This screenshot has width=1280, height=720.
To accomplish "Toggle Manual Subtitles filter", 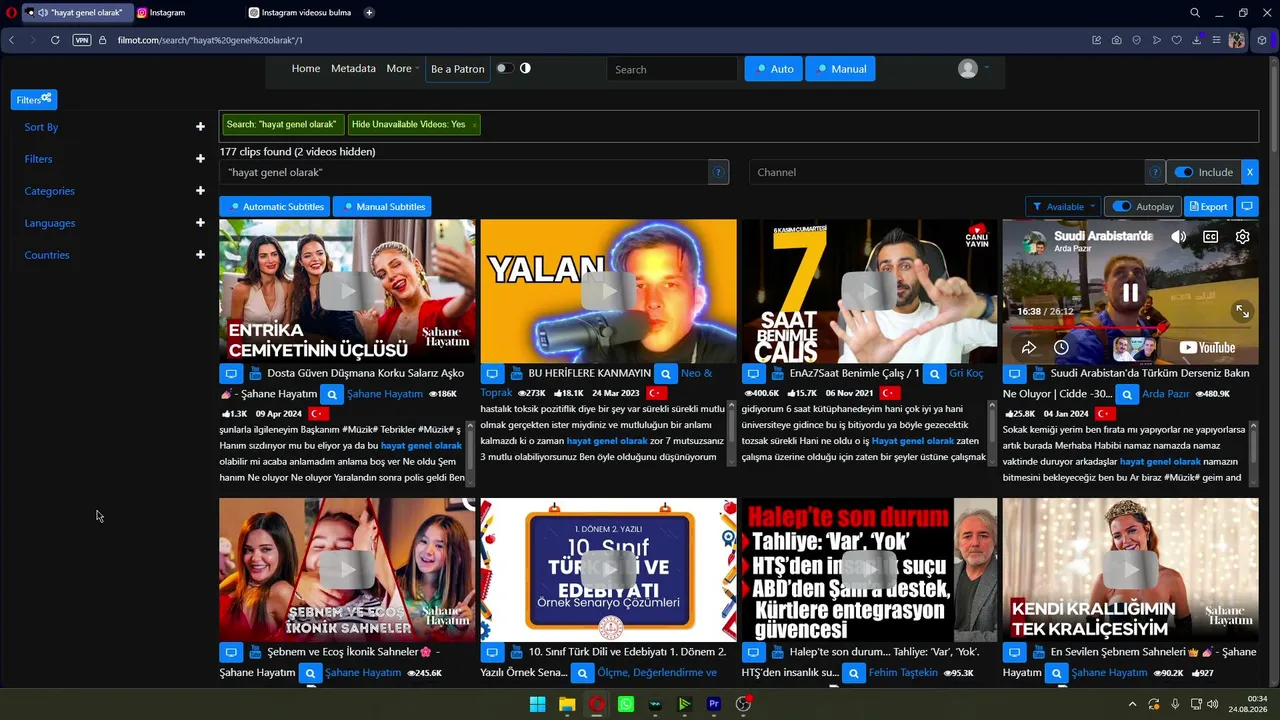I will [382, 206].
